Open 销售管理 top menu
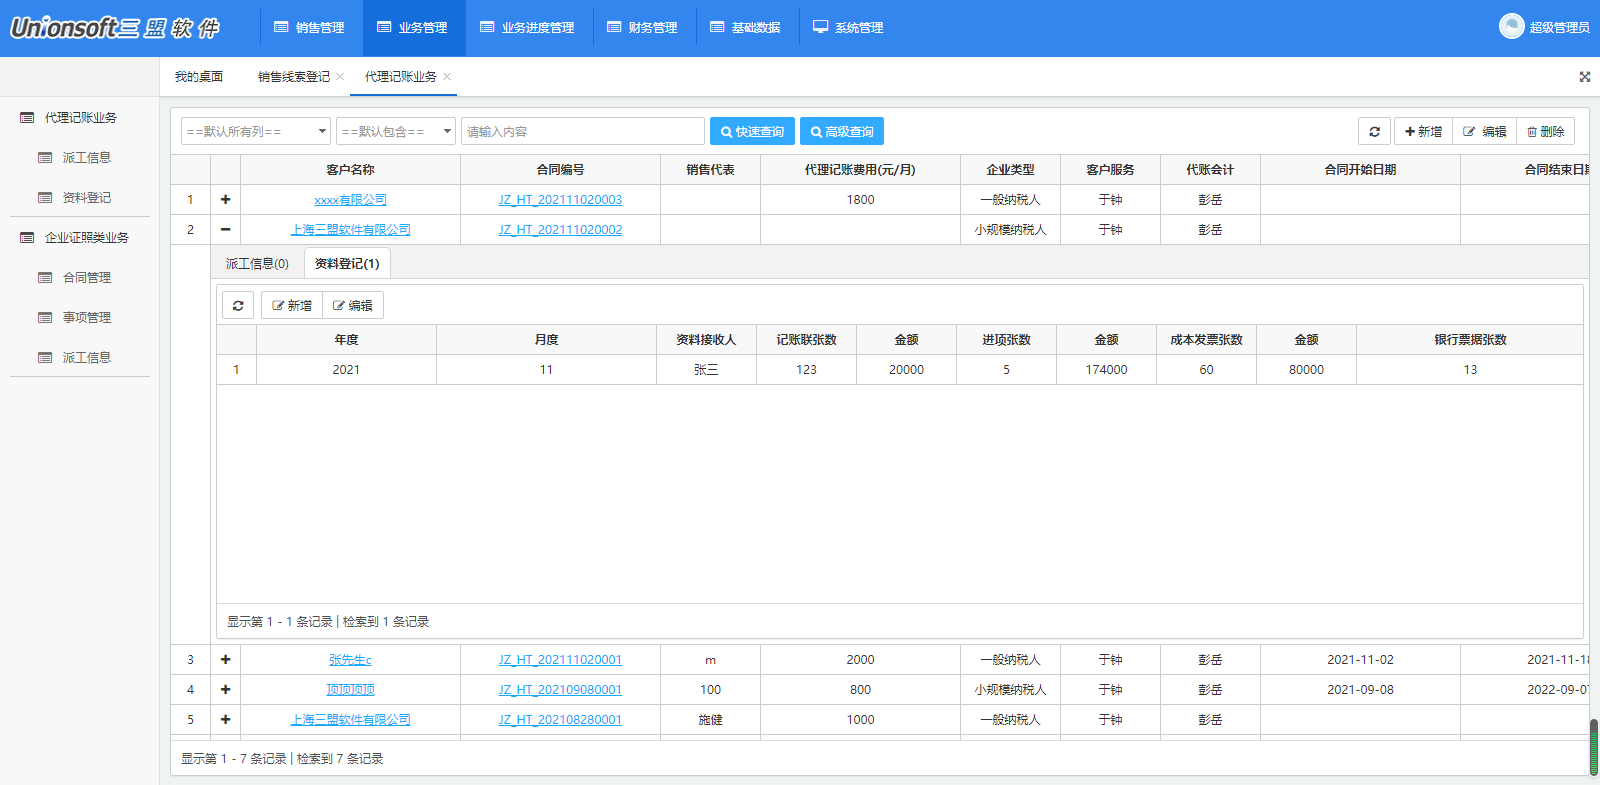Viewport: 1600px width, 785px height. click(310, 28)
